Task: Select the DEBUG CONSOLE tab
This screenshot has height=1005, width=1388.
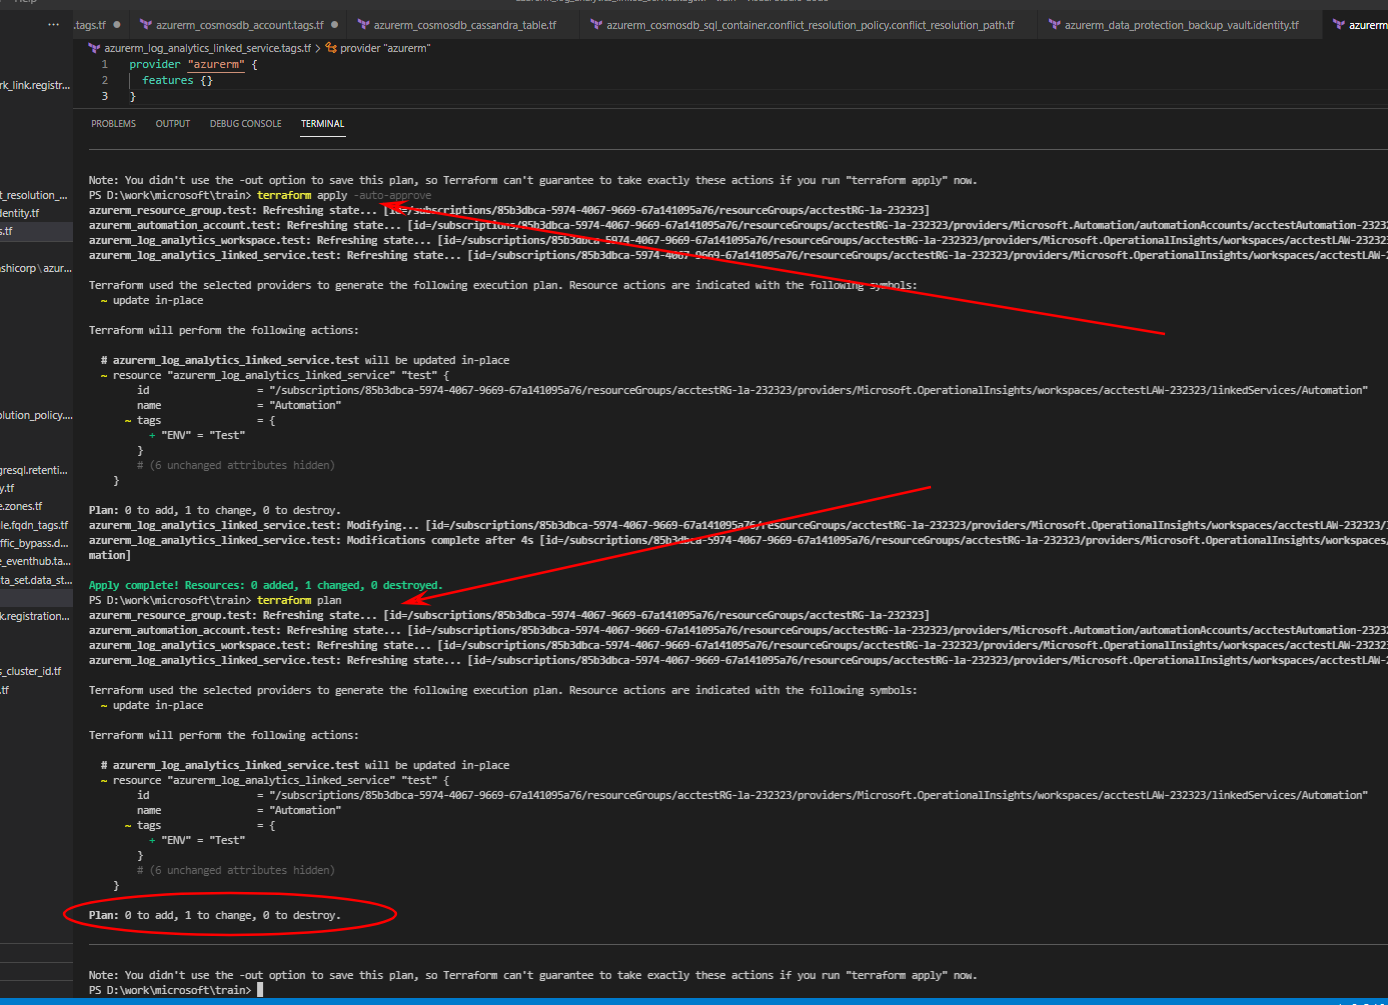Action: pyautogui.click(x=245, y=123)
